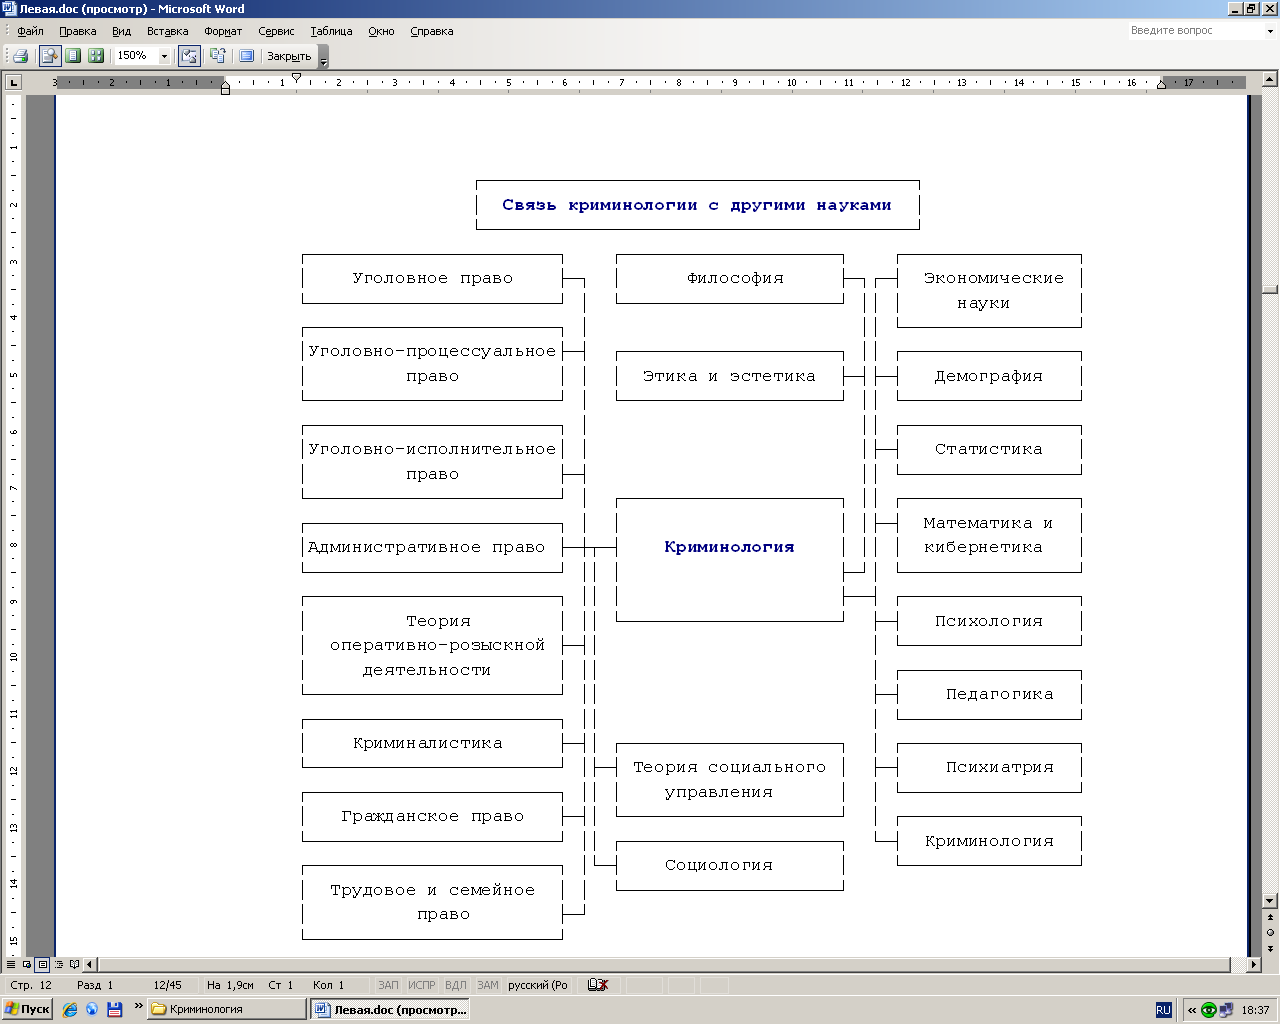The image size is (1280, 1024).
Task: Click the Пуск start button
Action: [x=28, y=1010]
